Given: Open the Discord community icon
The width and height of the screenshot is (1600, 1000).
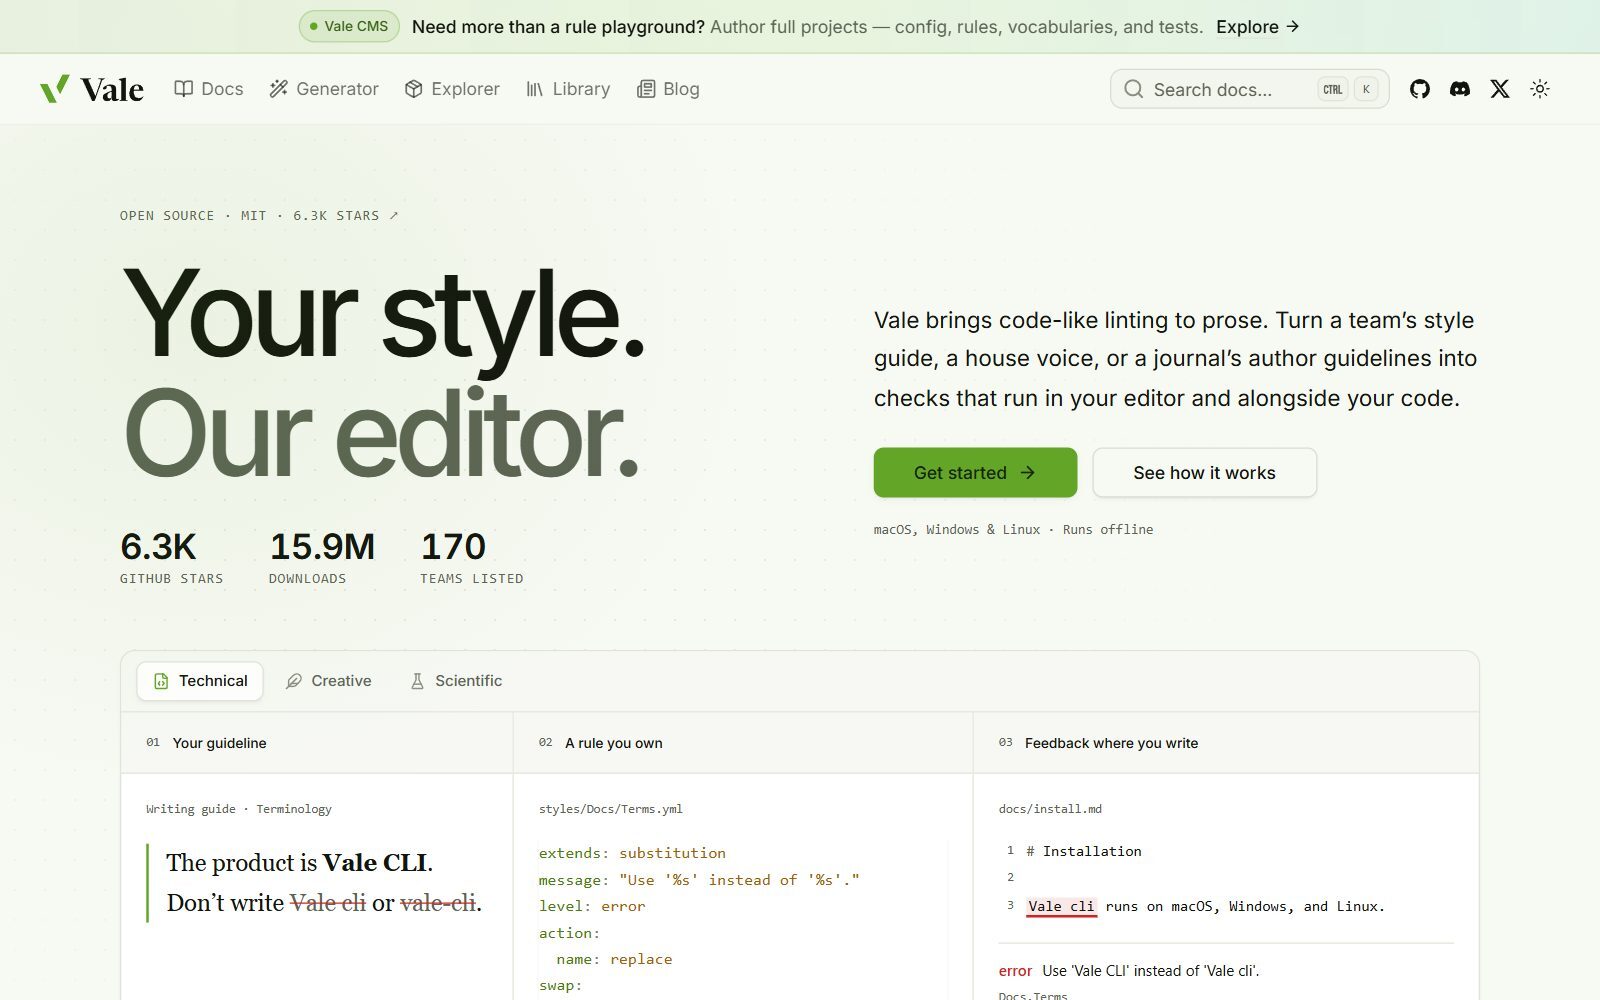Looking at the screenshot, I should pyautogui.click(x=1460, y=89).
